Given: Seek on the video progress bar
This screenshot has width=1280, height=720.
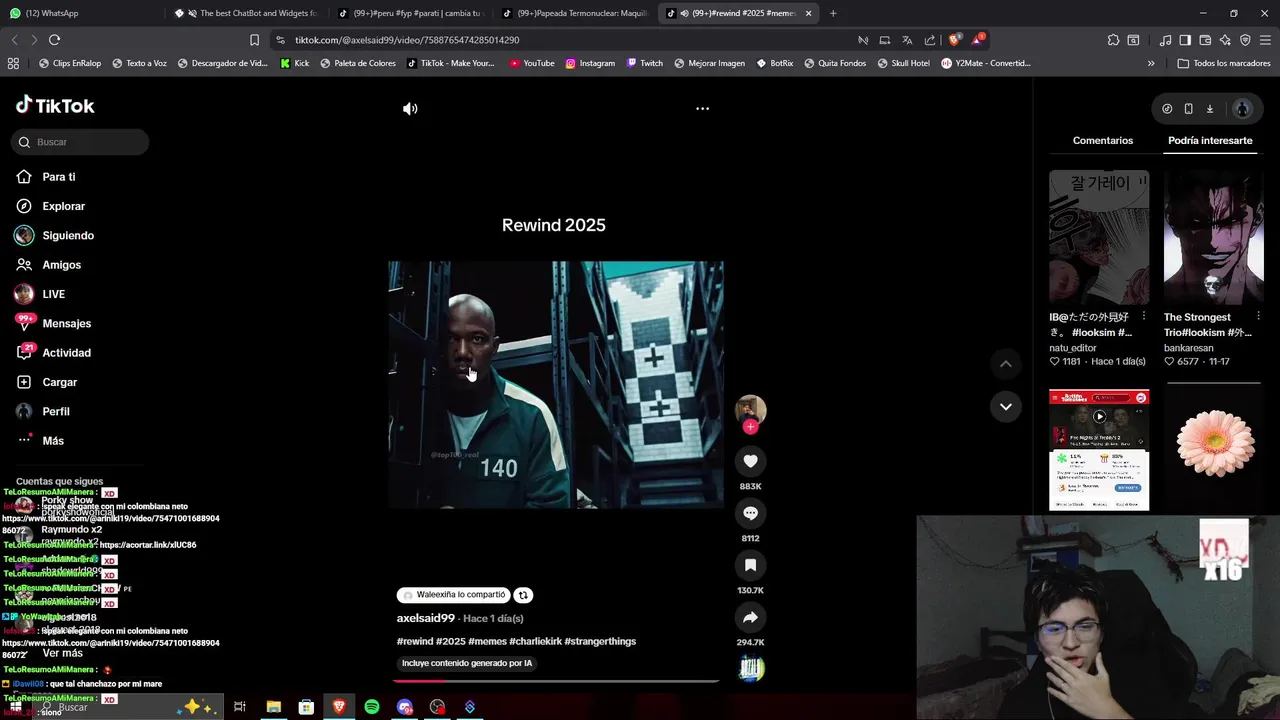Looking at the screenshot, I should (x=556, y=681).
